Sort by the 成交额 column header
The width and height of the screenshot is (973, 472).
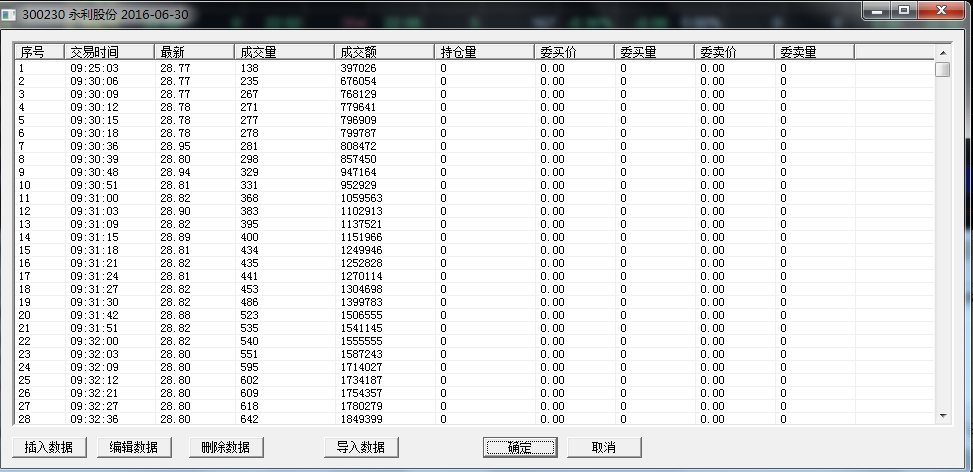point(384,52)
